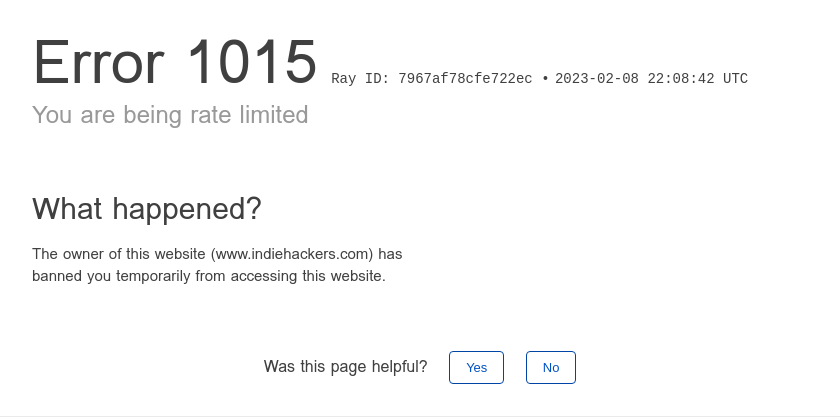Click the bullet separator after Ray ID
840x420 pixels.
tap(545, 79)
